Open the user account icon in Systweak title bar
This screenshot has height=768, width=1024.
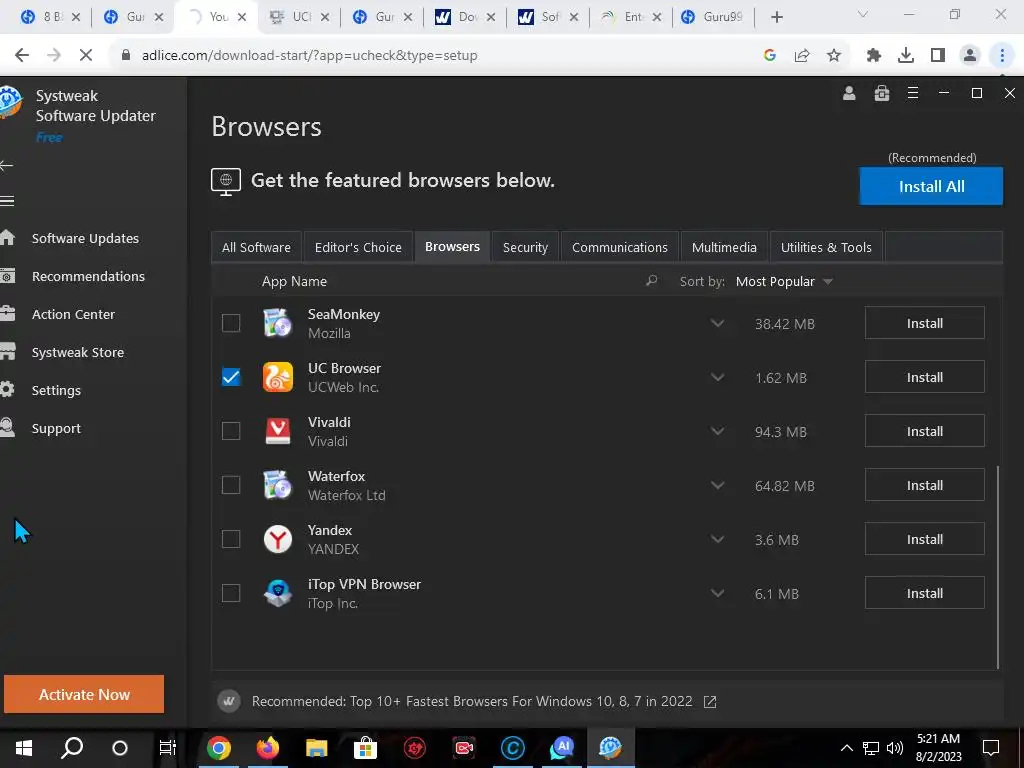849,93
